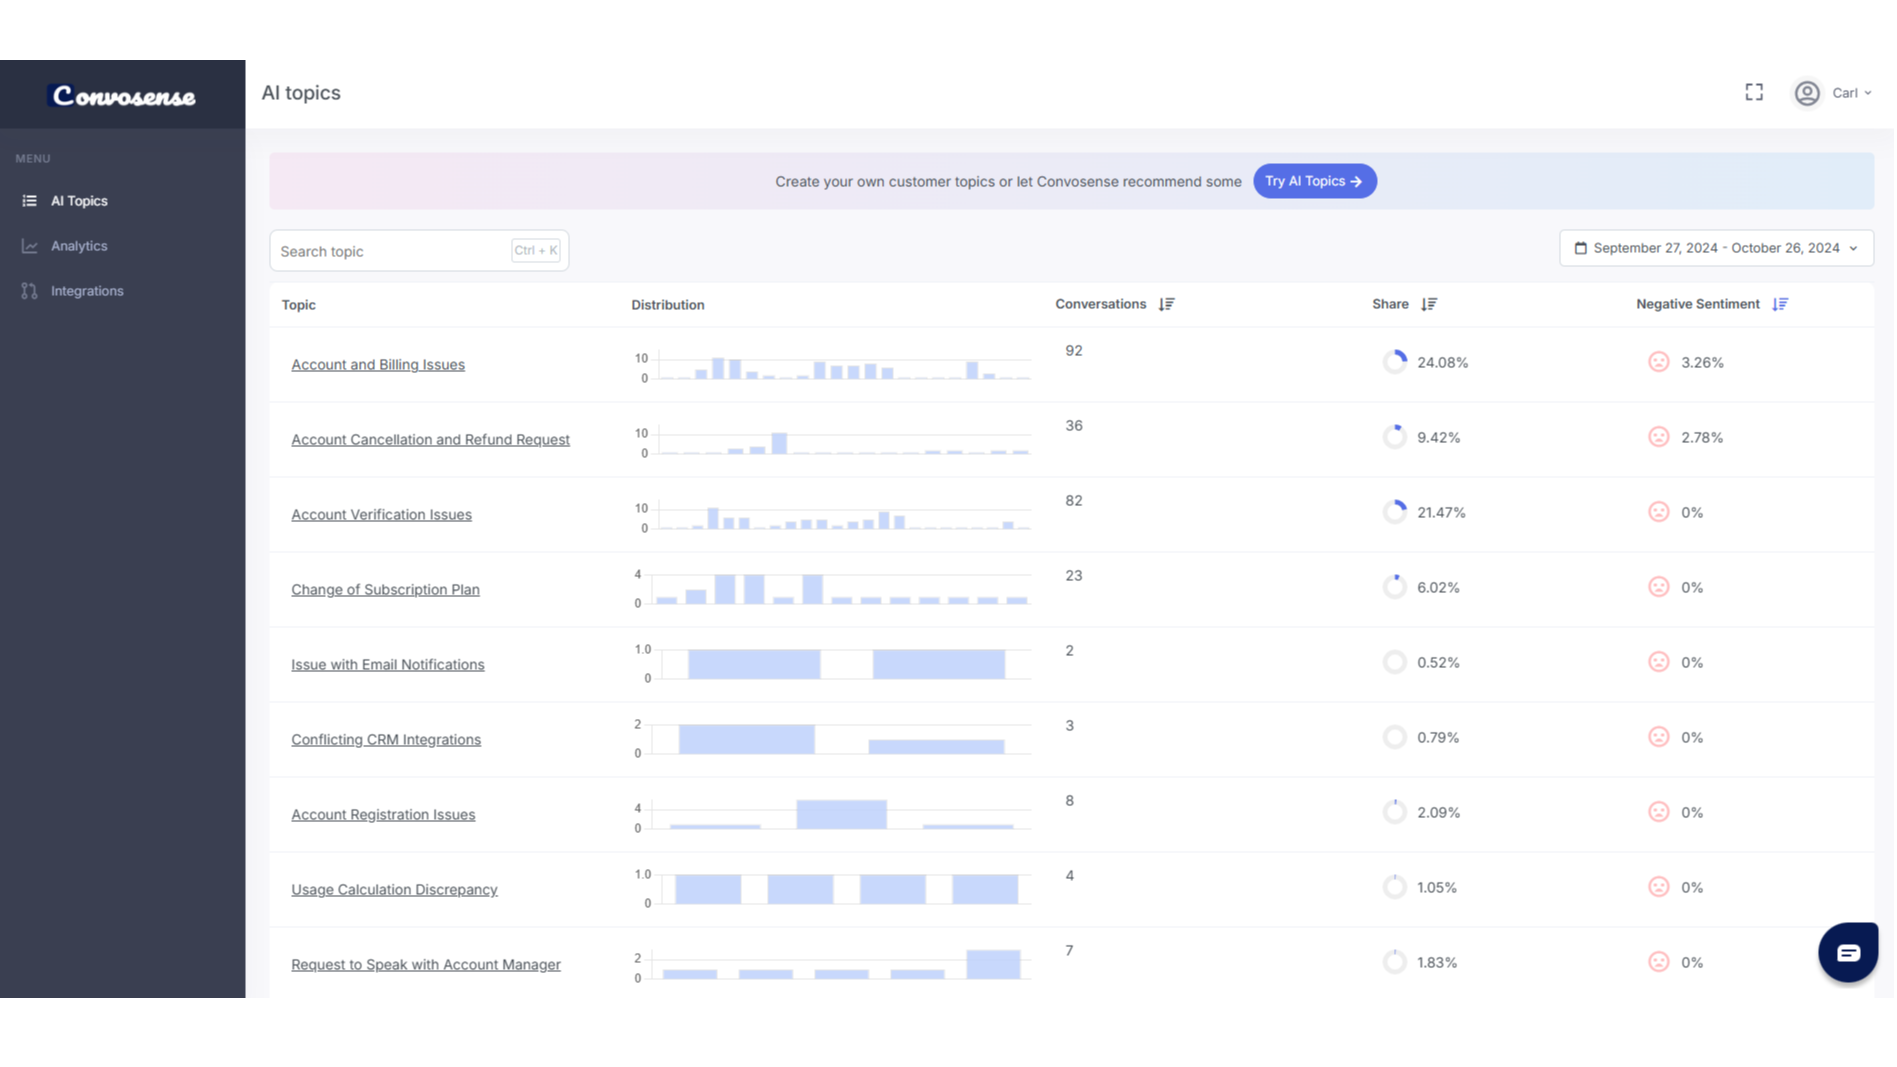Open the chat support widget
1897x1067 pixels.
(1847, 952)
